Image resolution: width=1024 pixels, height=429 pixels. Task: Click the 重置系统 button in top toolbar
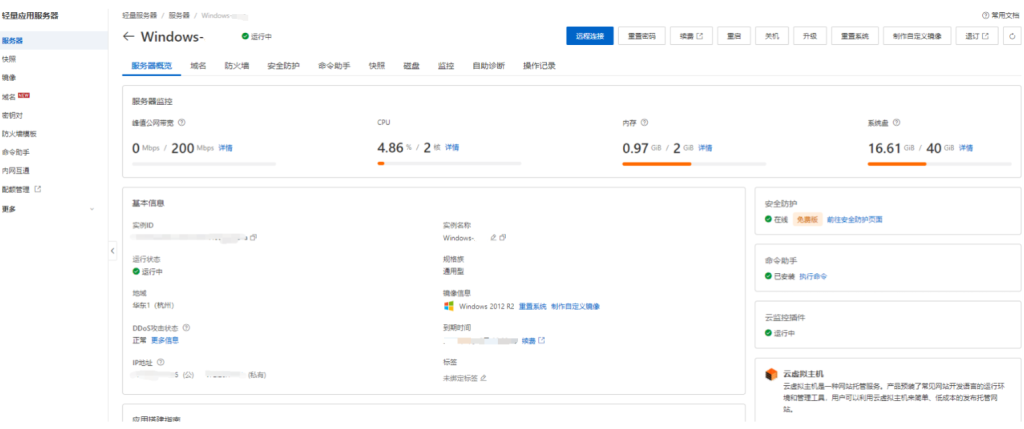(x=855, y=37)
